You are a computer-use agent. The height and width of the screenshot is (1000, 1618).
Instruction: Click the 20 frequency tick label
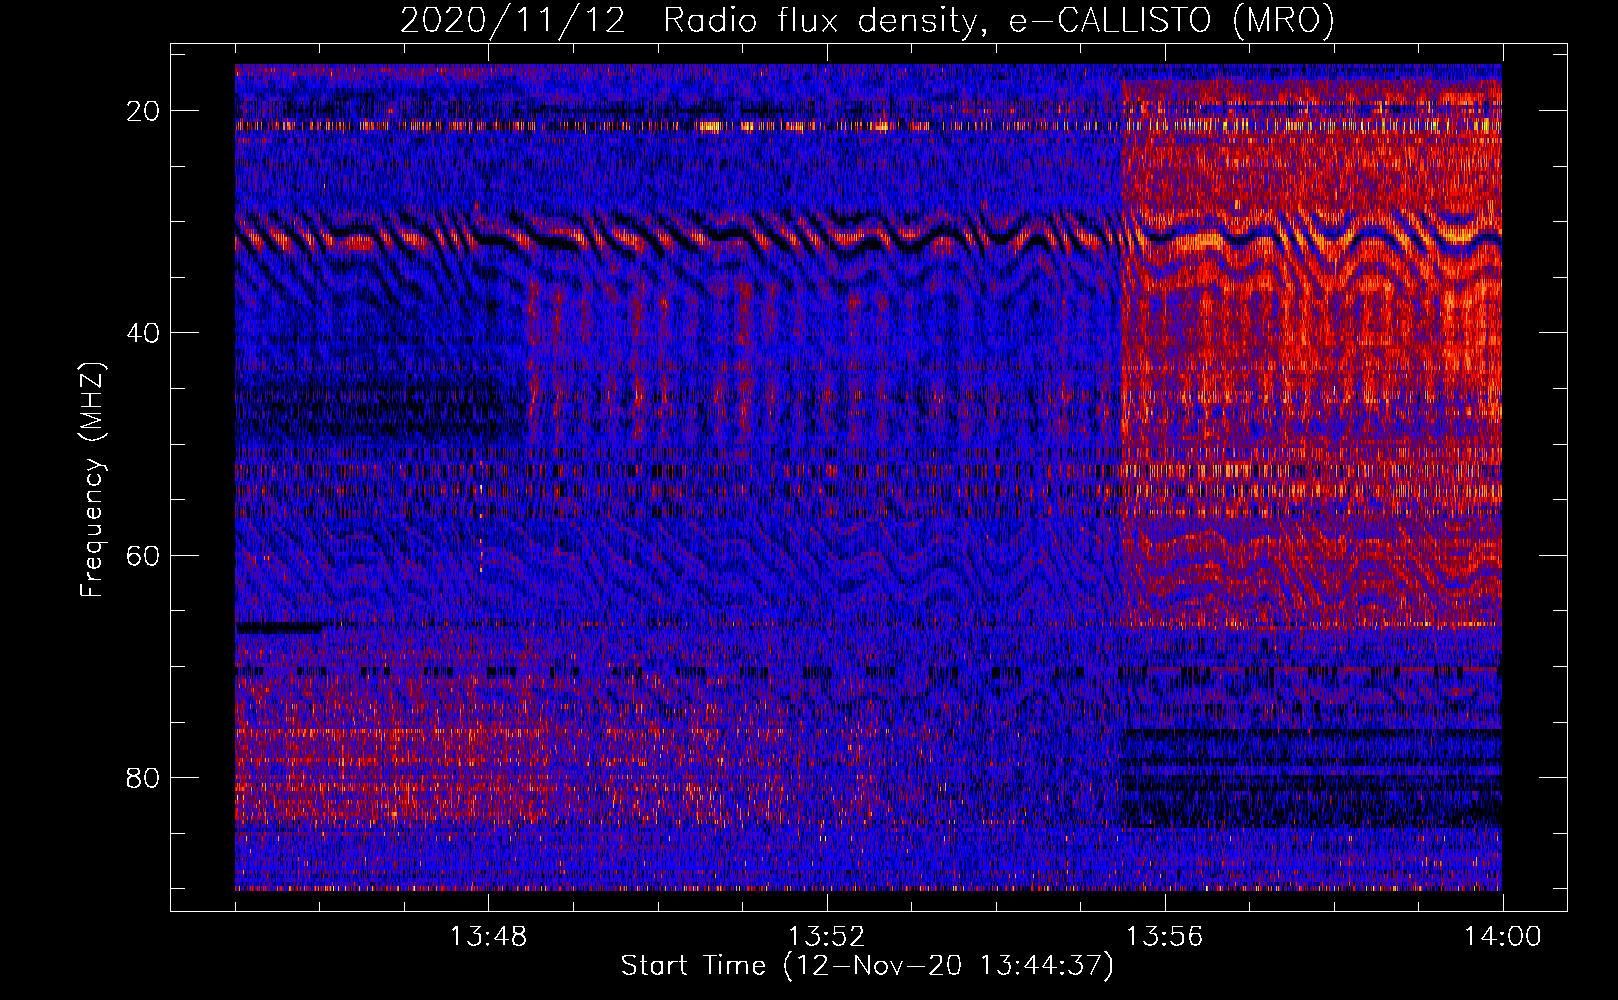pyautogui.click(x=144, y=111)
